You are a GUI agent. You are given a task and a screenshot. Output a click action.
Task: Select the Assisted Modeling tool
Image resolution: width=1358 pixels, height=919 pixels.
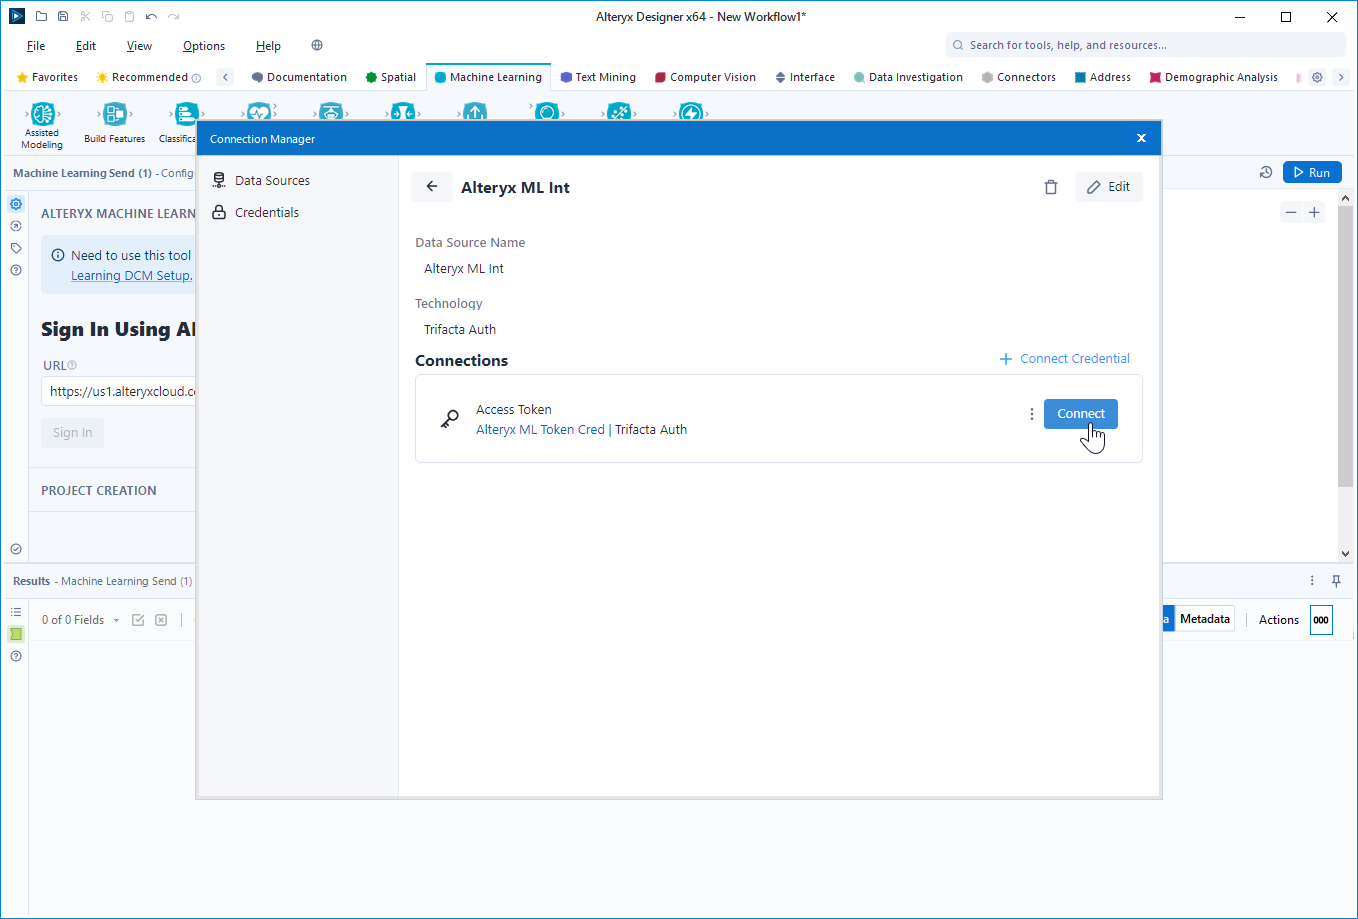(41, 122)
